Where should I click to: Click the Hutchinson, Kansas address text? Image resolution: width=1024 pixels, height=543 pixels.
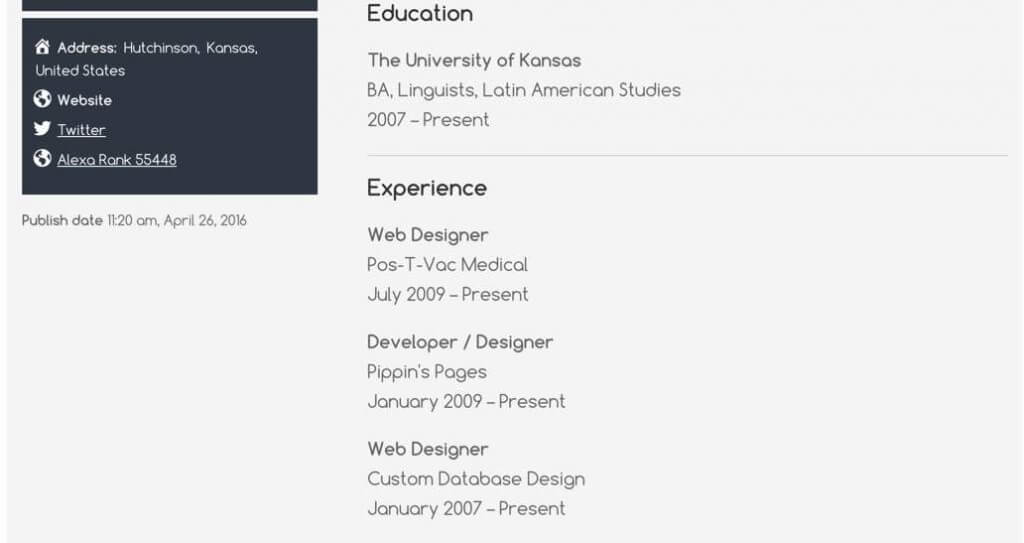pos(190,48)
